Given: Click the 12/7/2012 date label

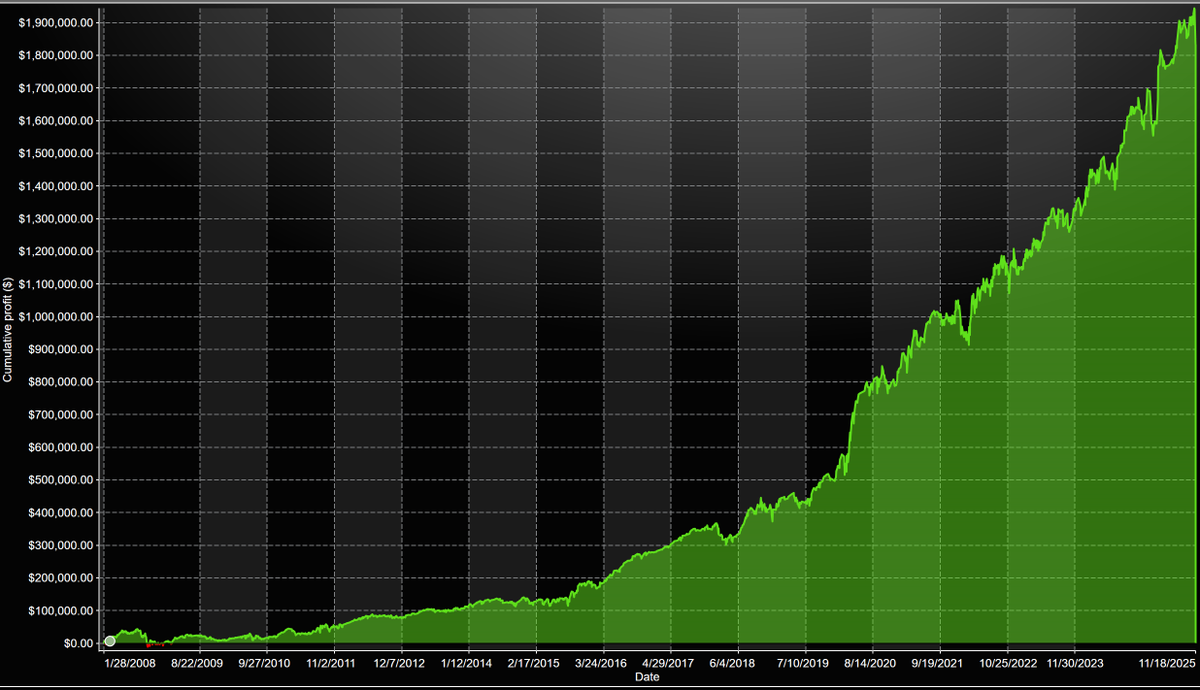Looking at the screenshot, I should 399,662.
